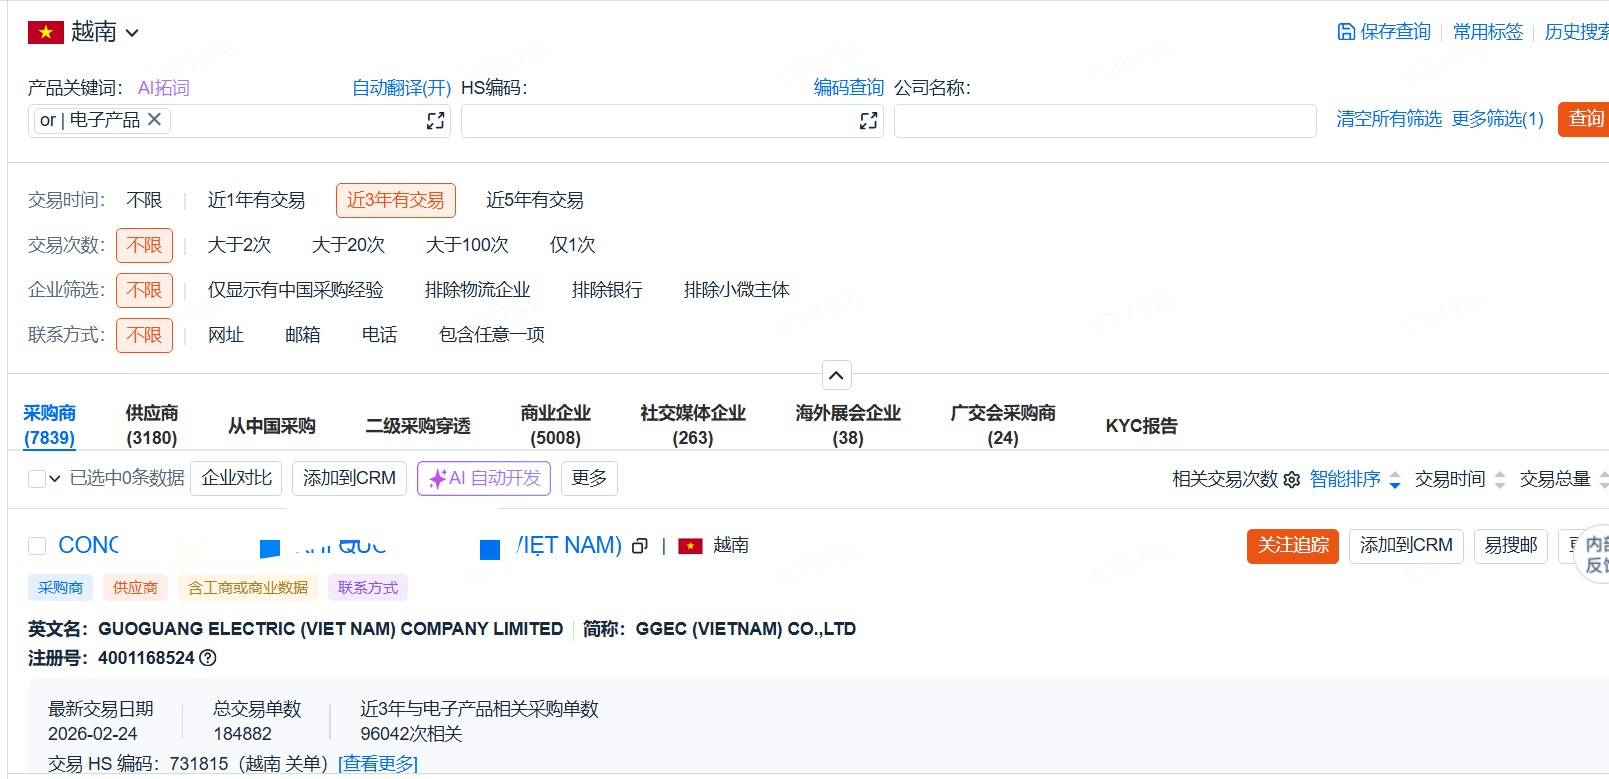The image size is (1609, 779).
Task: Open settings gear next to 相关交易次数
Action: coord(1292,480)
